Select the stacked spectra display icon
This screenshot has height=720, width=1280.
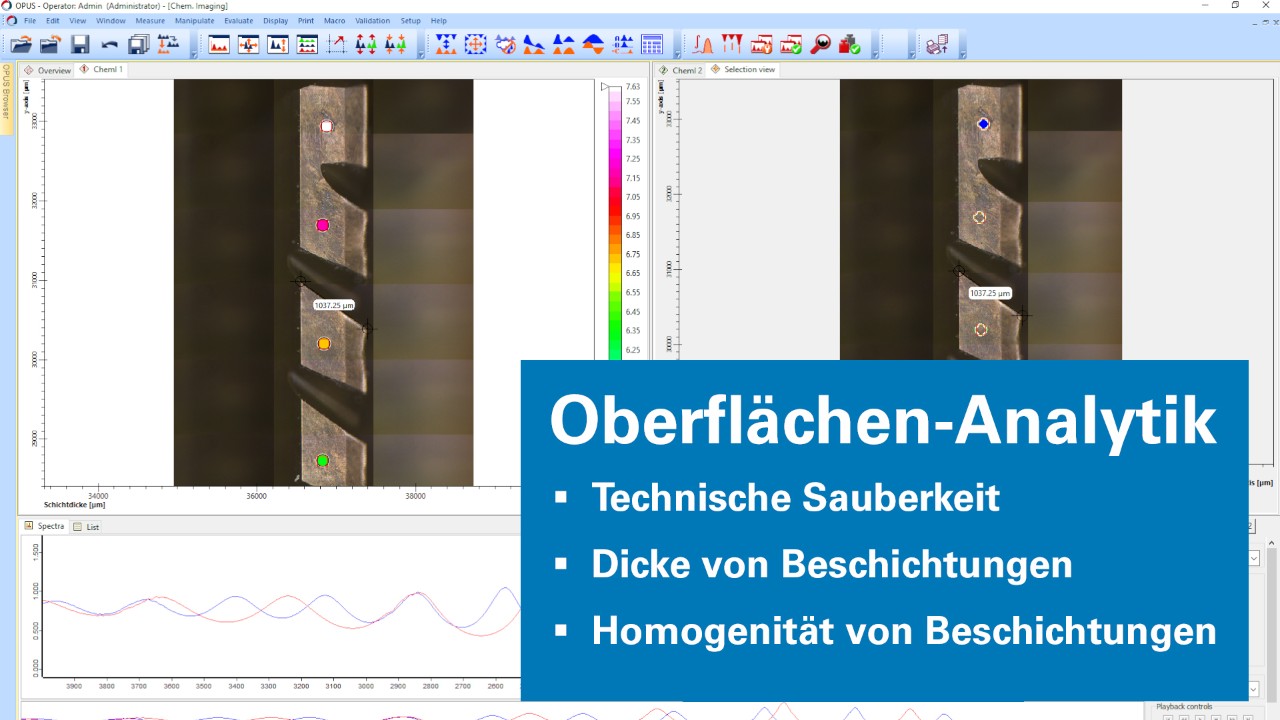point(307,44)
